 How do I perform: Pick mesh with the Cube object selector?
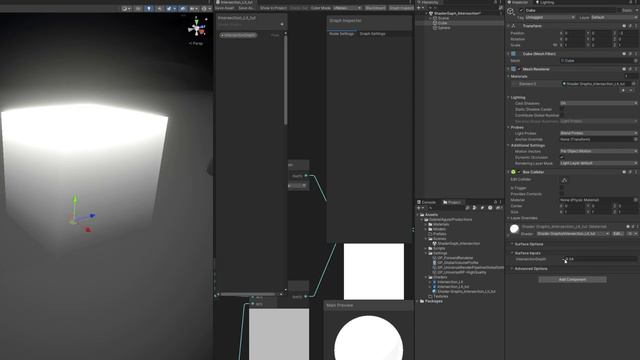tap(636, 60)
